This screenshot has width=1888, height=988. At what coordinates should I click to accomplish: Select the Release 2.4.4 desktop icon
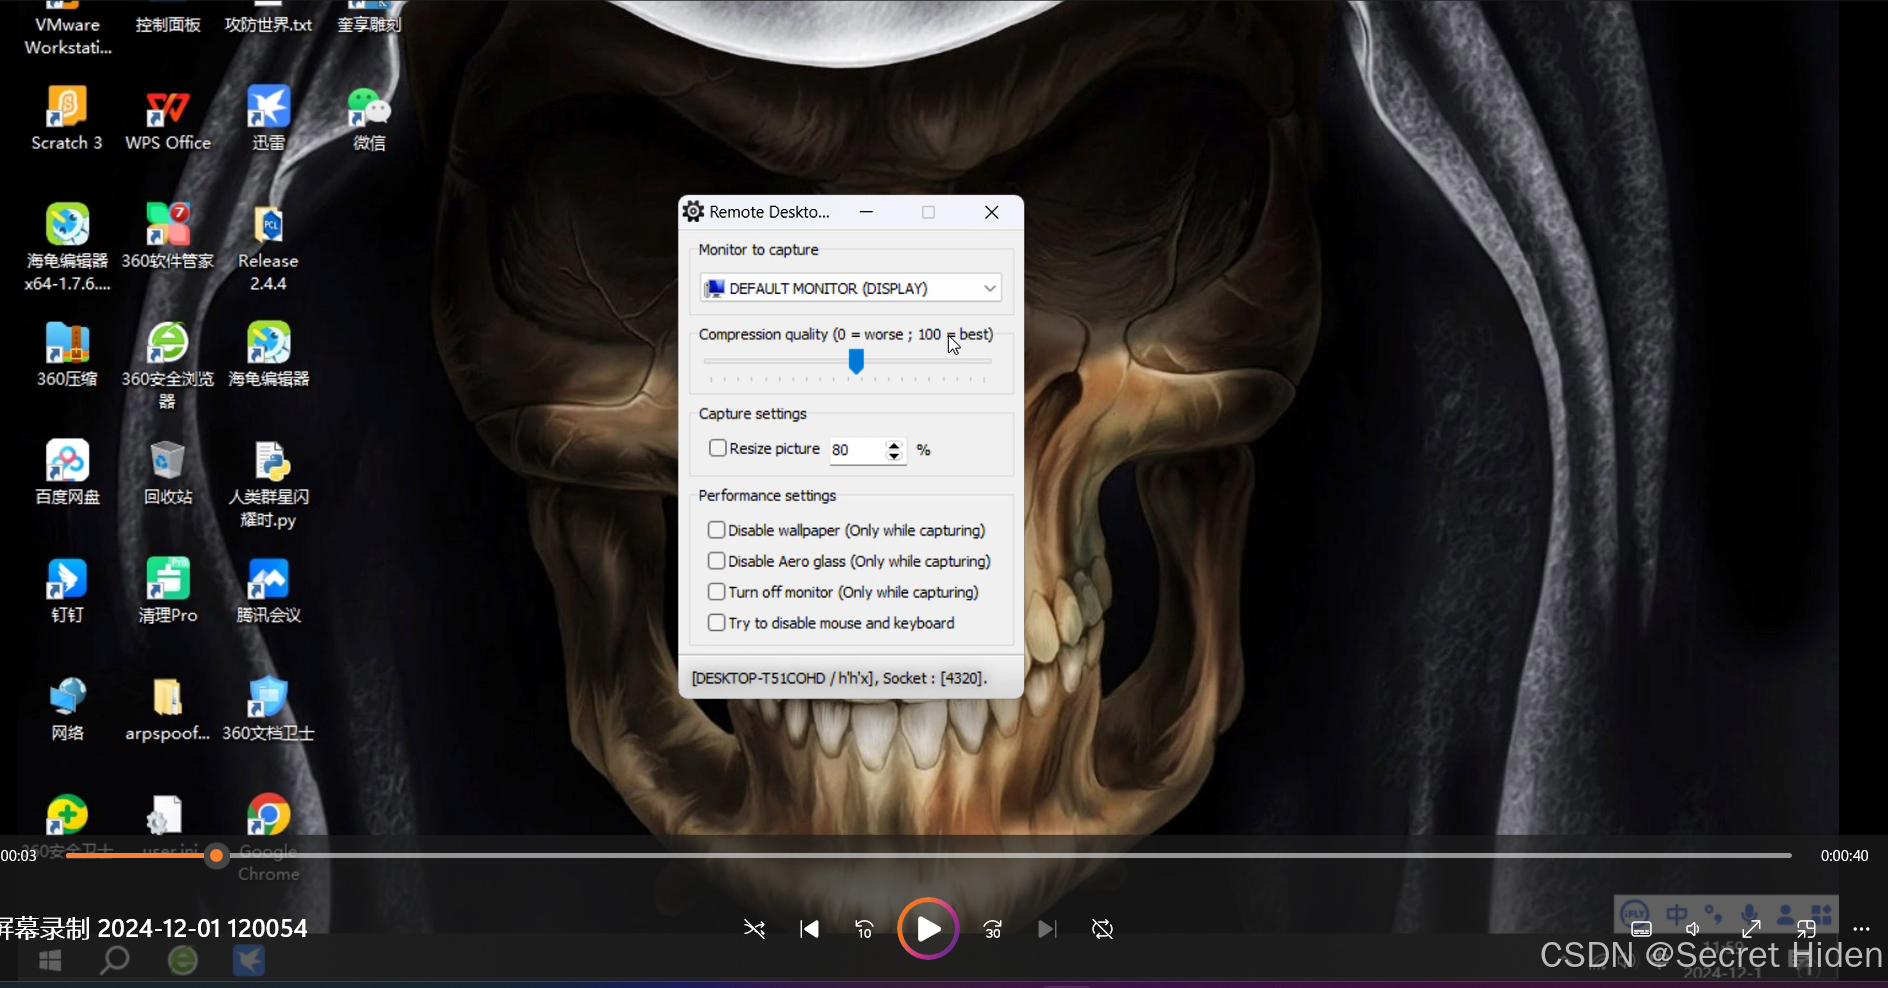pos(268,247)
